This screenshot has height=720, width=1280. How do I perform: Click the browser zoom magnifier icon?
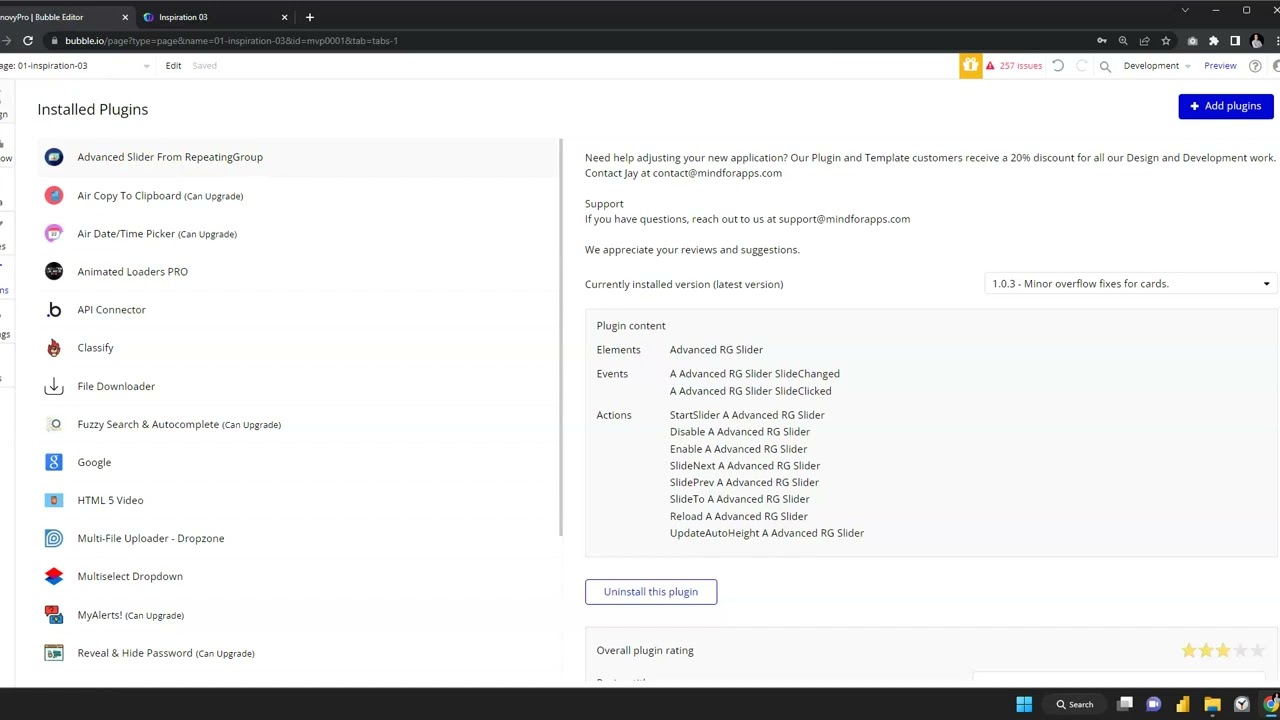click(x=1123, y=41)
